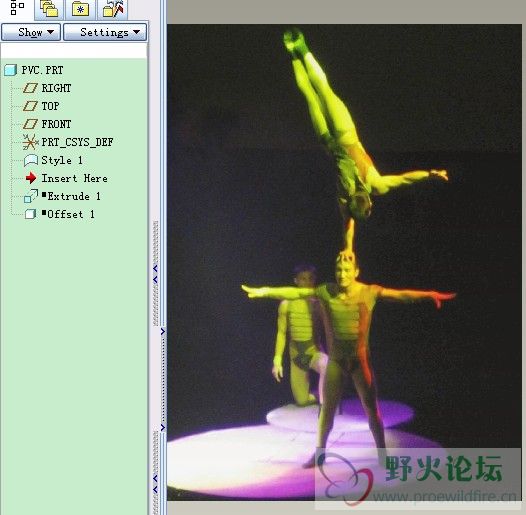Click the upper collapse arrows on navigator sash
526x515 pixels.
click(x=155, y=274)
